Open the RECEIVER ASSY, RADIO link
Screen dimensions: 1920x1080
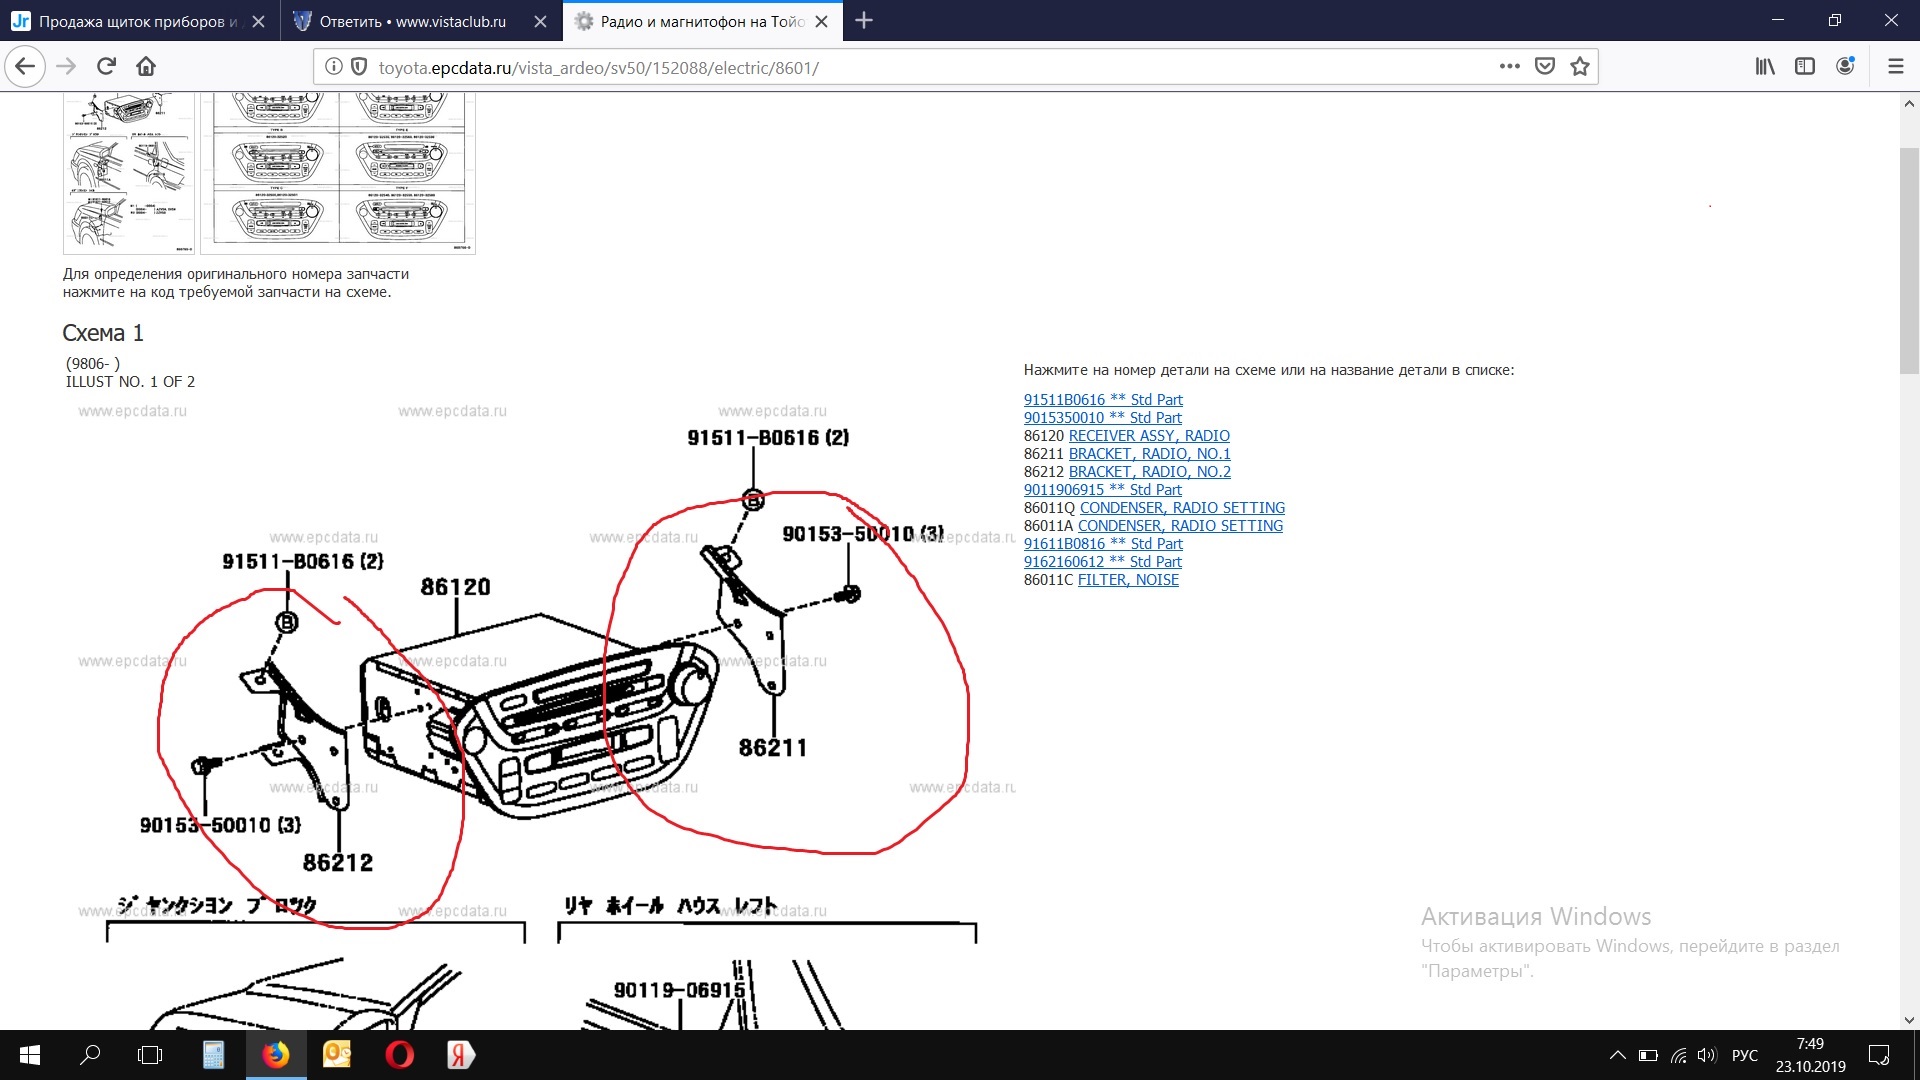(1149, 436)
